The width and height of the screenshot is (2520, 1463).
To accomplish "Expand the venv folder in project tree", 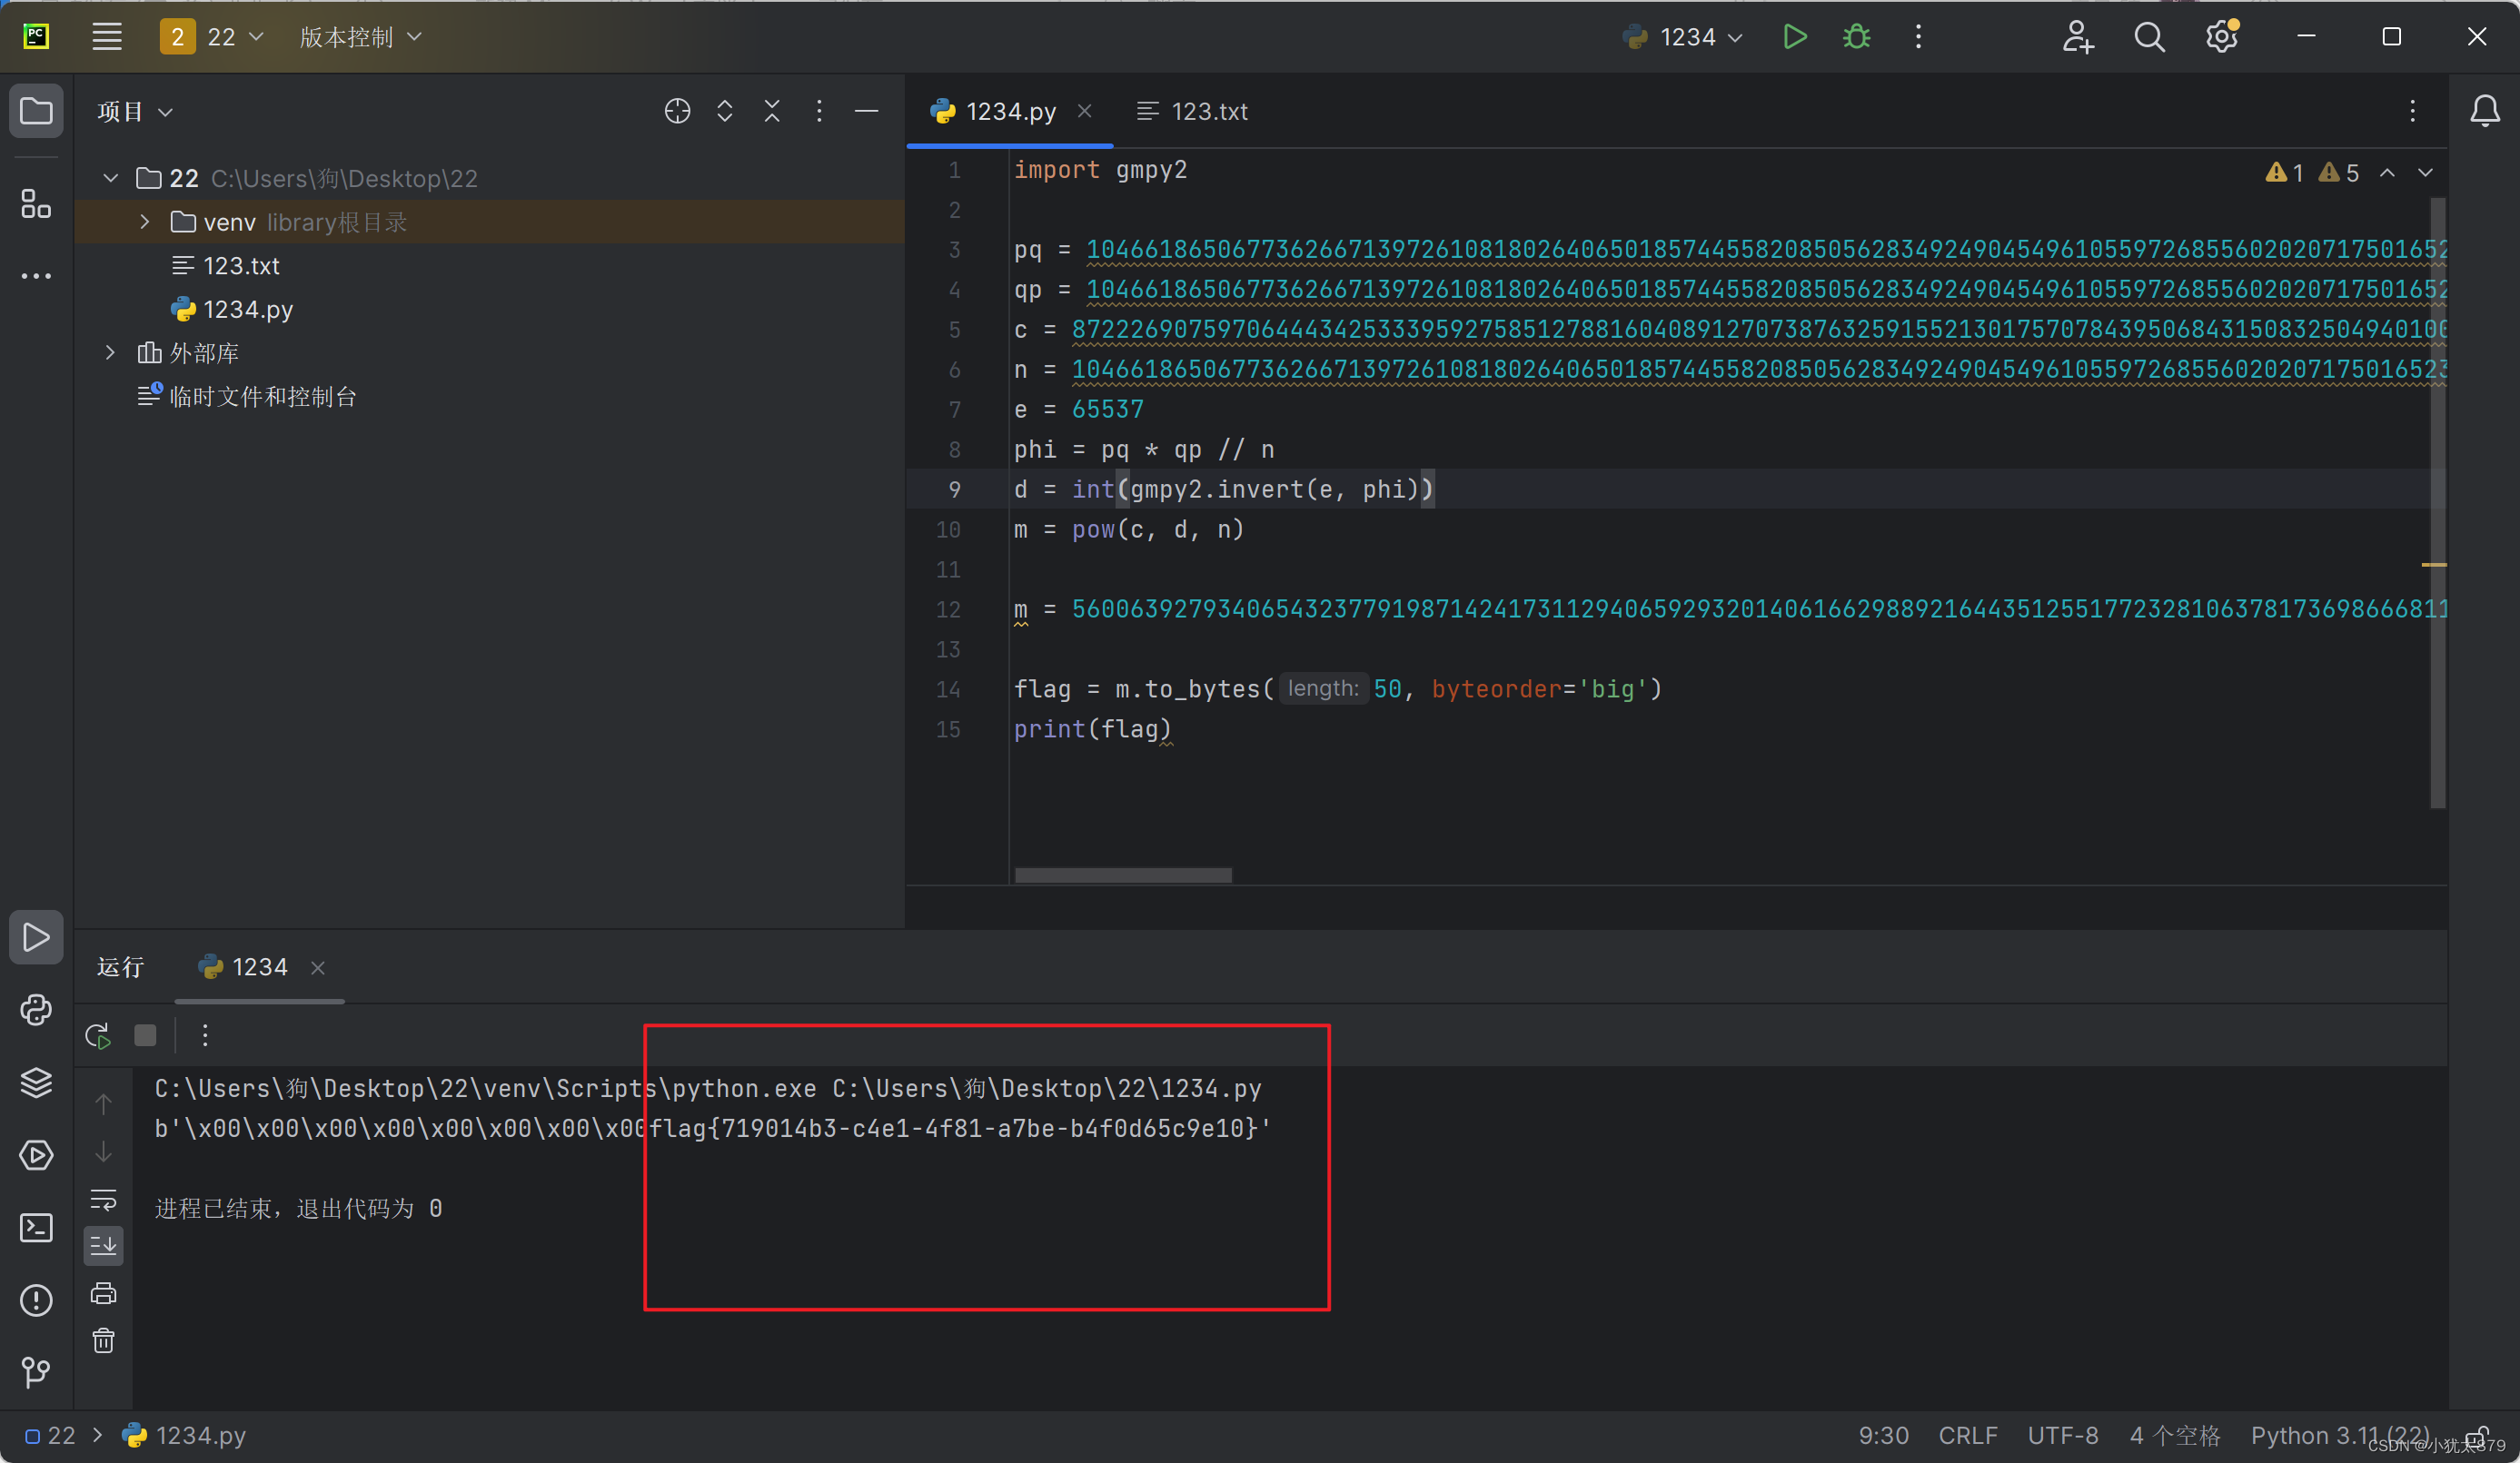I will click(x=145, y=222).
